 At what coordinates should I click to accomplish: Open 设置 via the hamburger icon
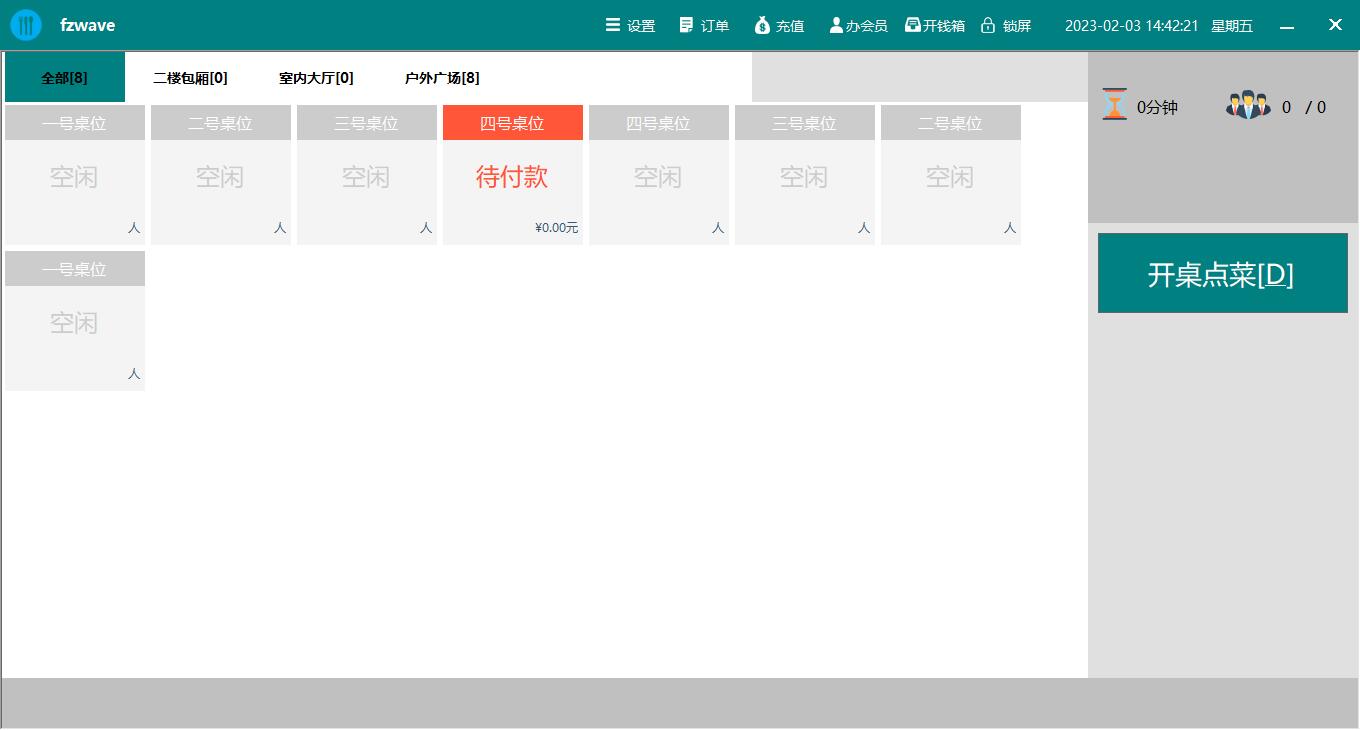pyautogui.click(x=613, y=25)
